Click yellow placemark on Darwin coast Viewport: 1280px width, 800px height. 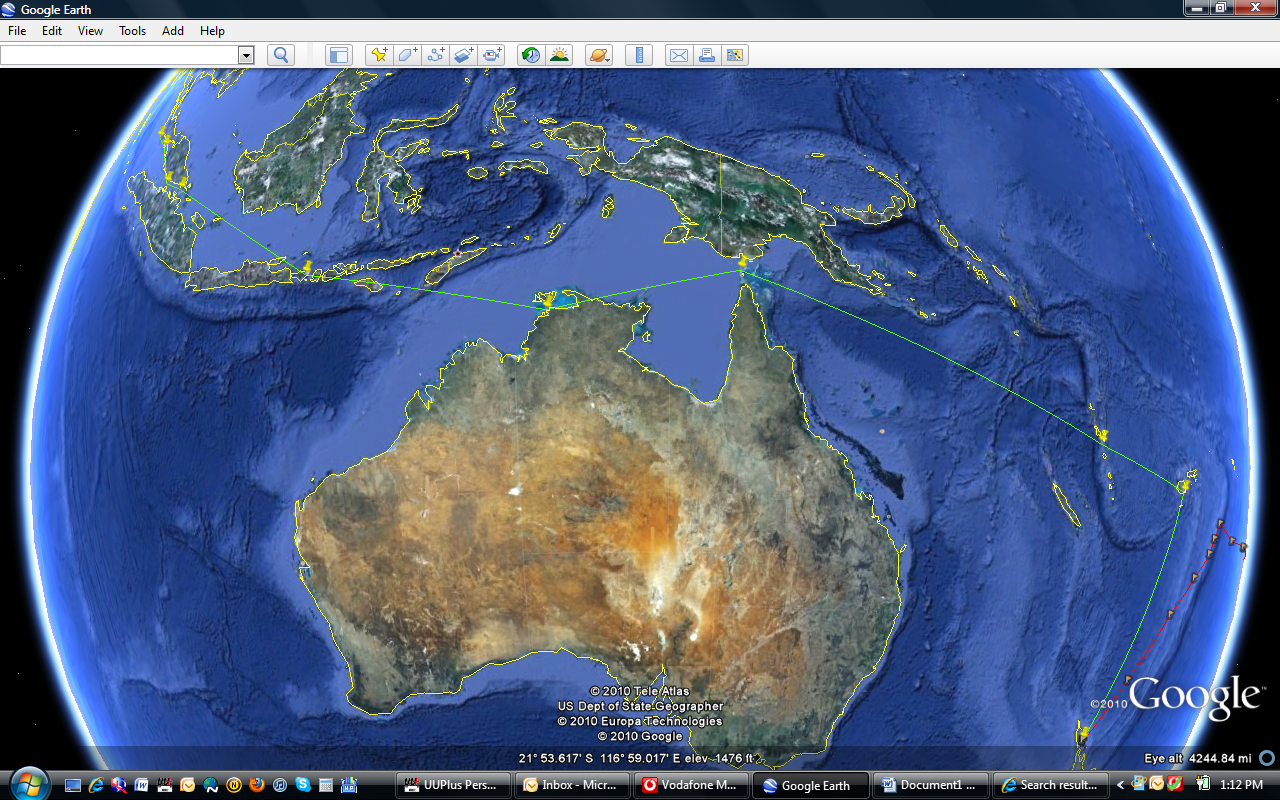(x=547, y=299)
